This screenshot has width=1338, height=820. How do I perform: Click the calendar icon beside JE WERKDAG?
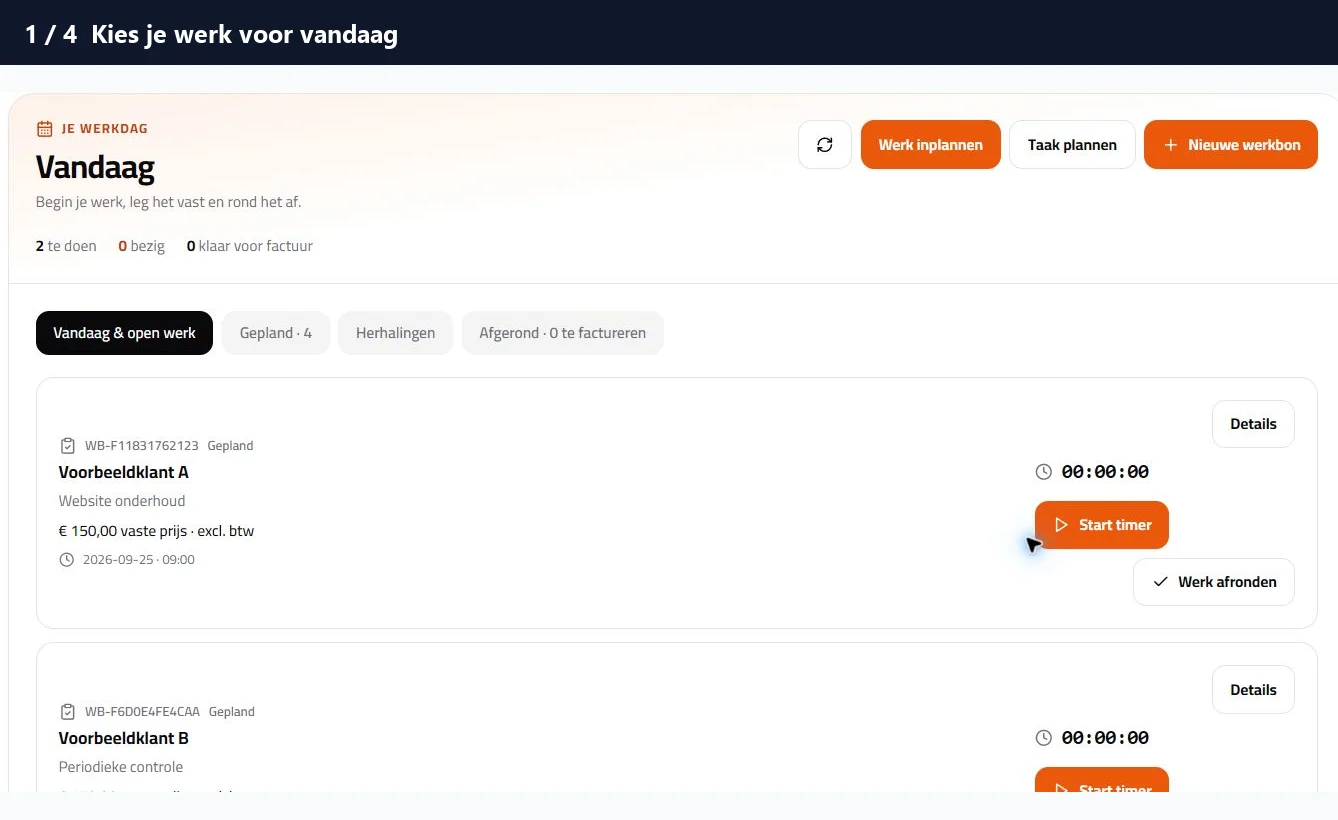pos(44,128)
